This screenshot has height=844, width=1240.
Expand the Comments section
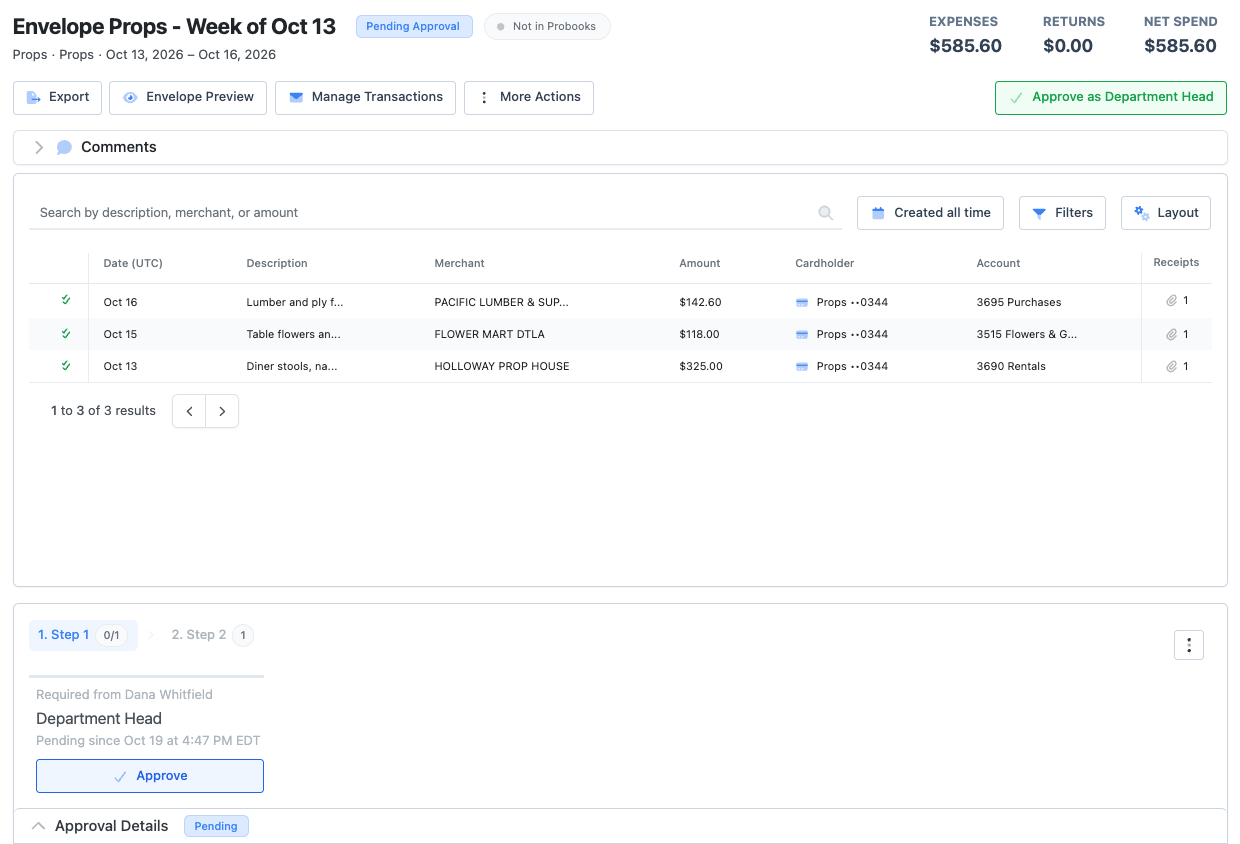coord(39,147)
